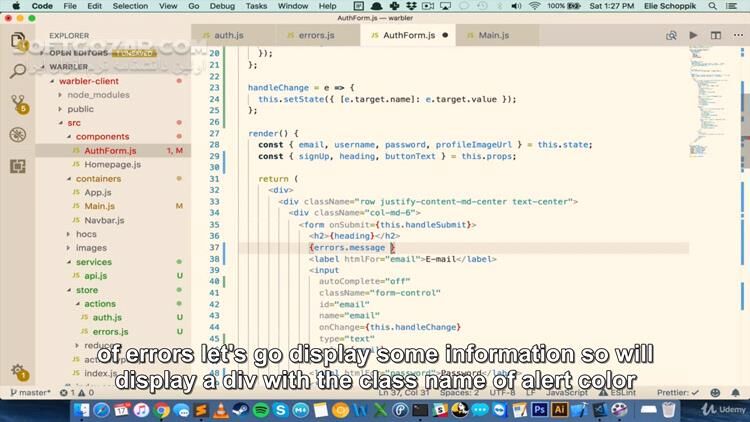Open the Debug view in activity bar
Screen dimensions: 750x422
18,134
